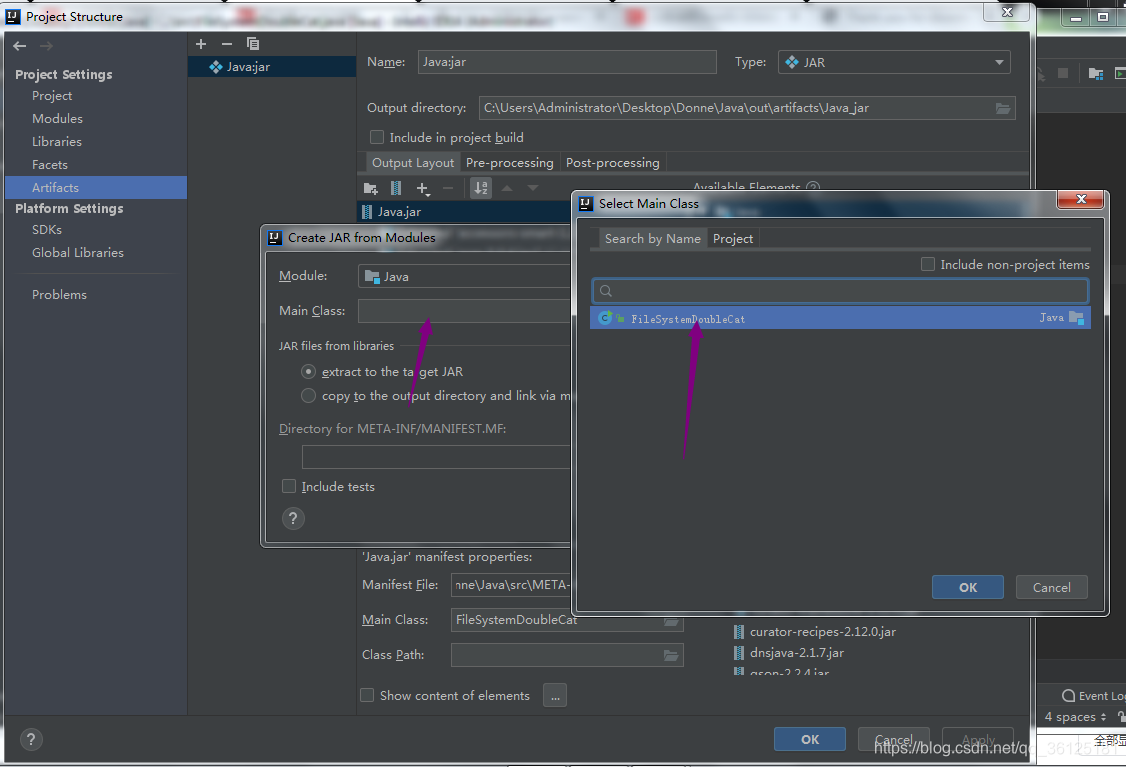Open the 4 spaces indent selector in IDE

(1075, 717)
